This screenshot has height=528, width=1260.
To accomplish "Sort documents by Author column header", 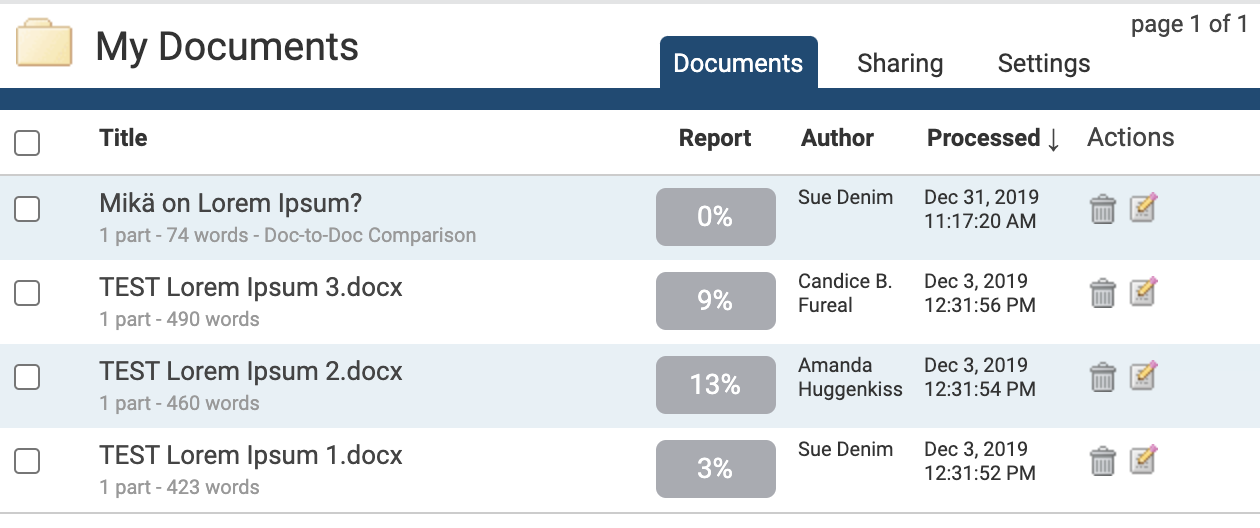I will coord(837,138).
